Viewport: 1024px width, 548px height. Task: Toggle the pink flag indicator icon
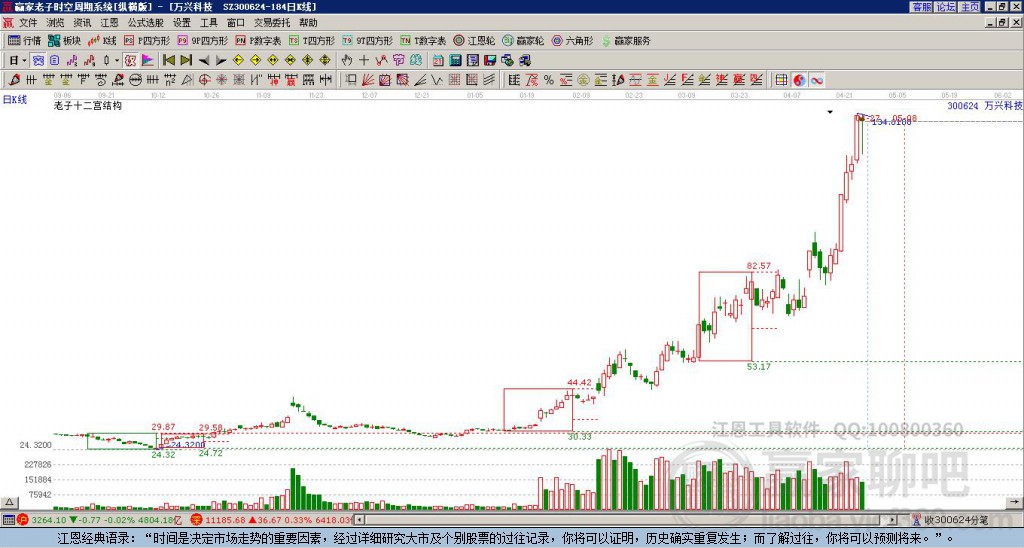click(x=148, y=61)
